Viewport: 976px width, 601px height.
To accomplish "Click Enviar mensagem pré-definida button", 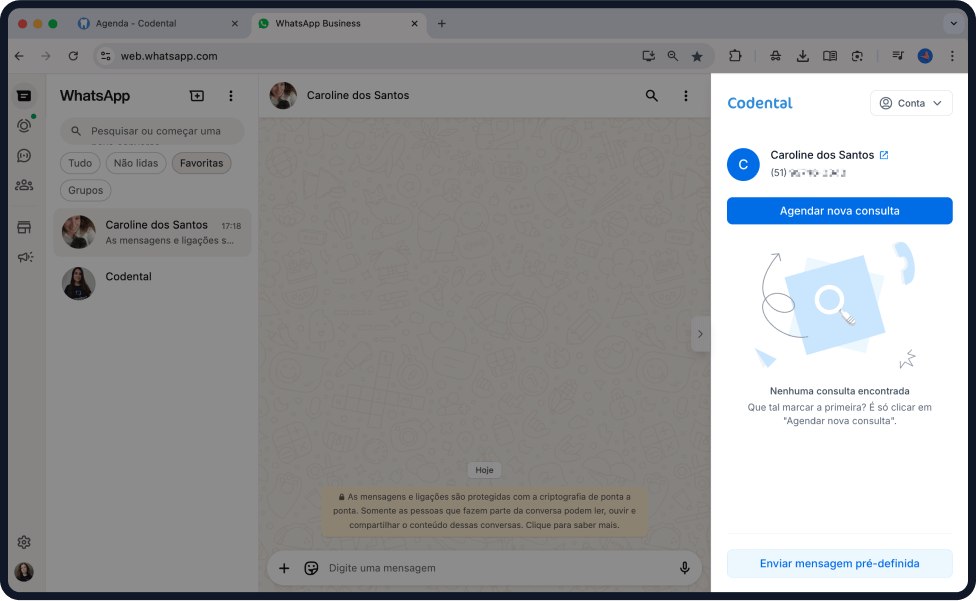I will [839, 563].
